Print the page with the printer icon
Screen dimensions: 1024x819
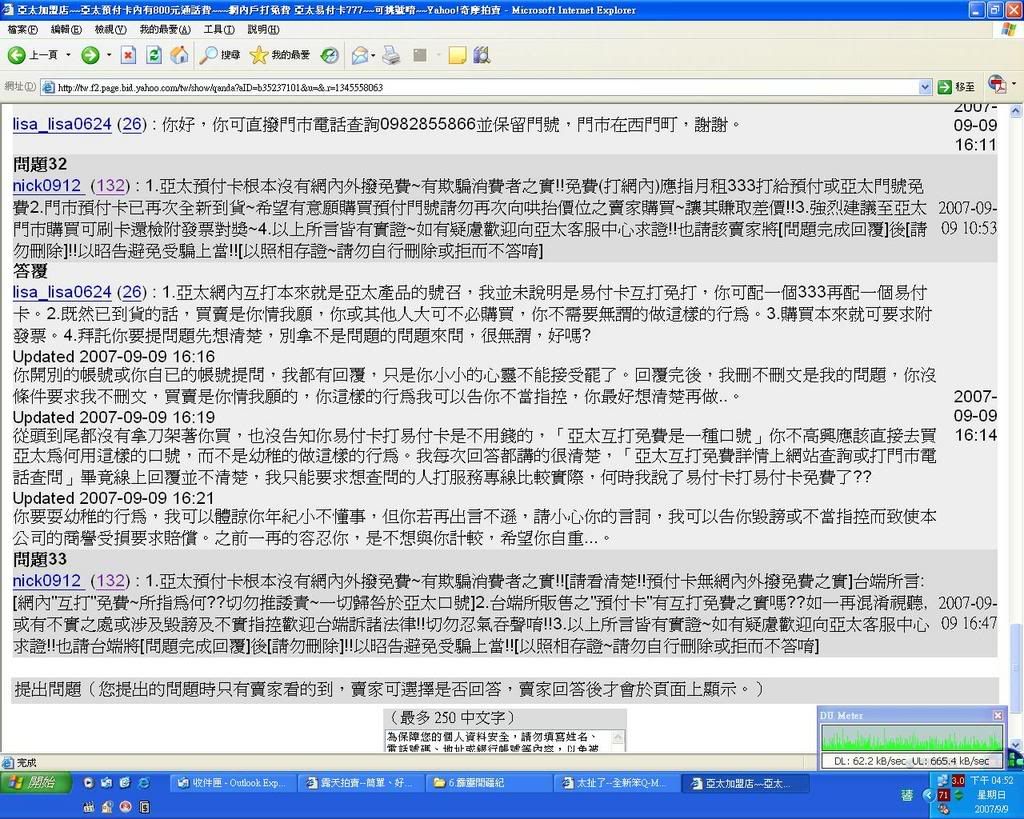[391, 56]
